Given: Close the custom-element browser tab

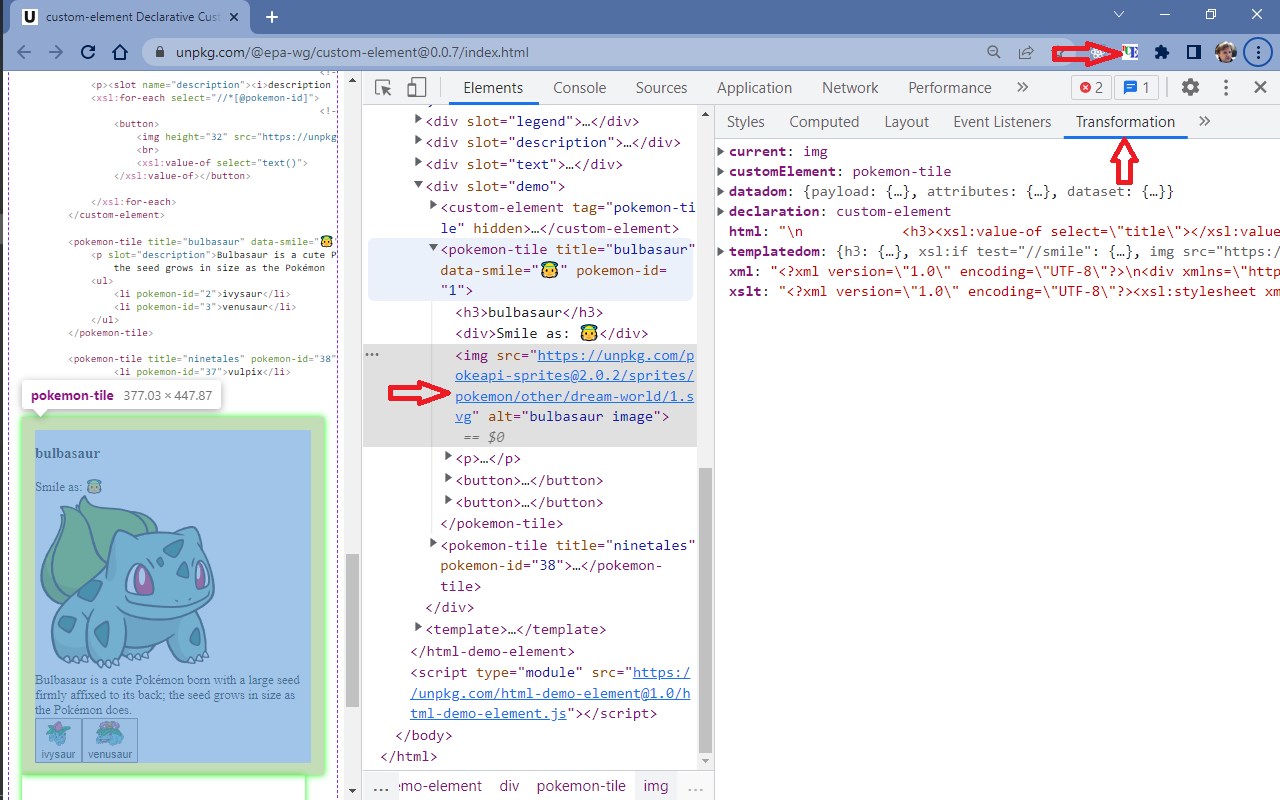Looking at the screenshot, I should [233, 17].
